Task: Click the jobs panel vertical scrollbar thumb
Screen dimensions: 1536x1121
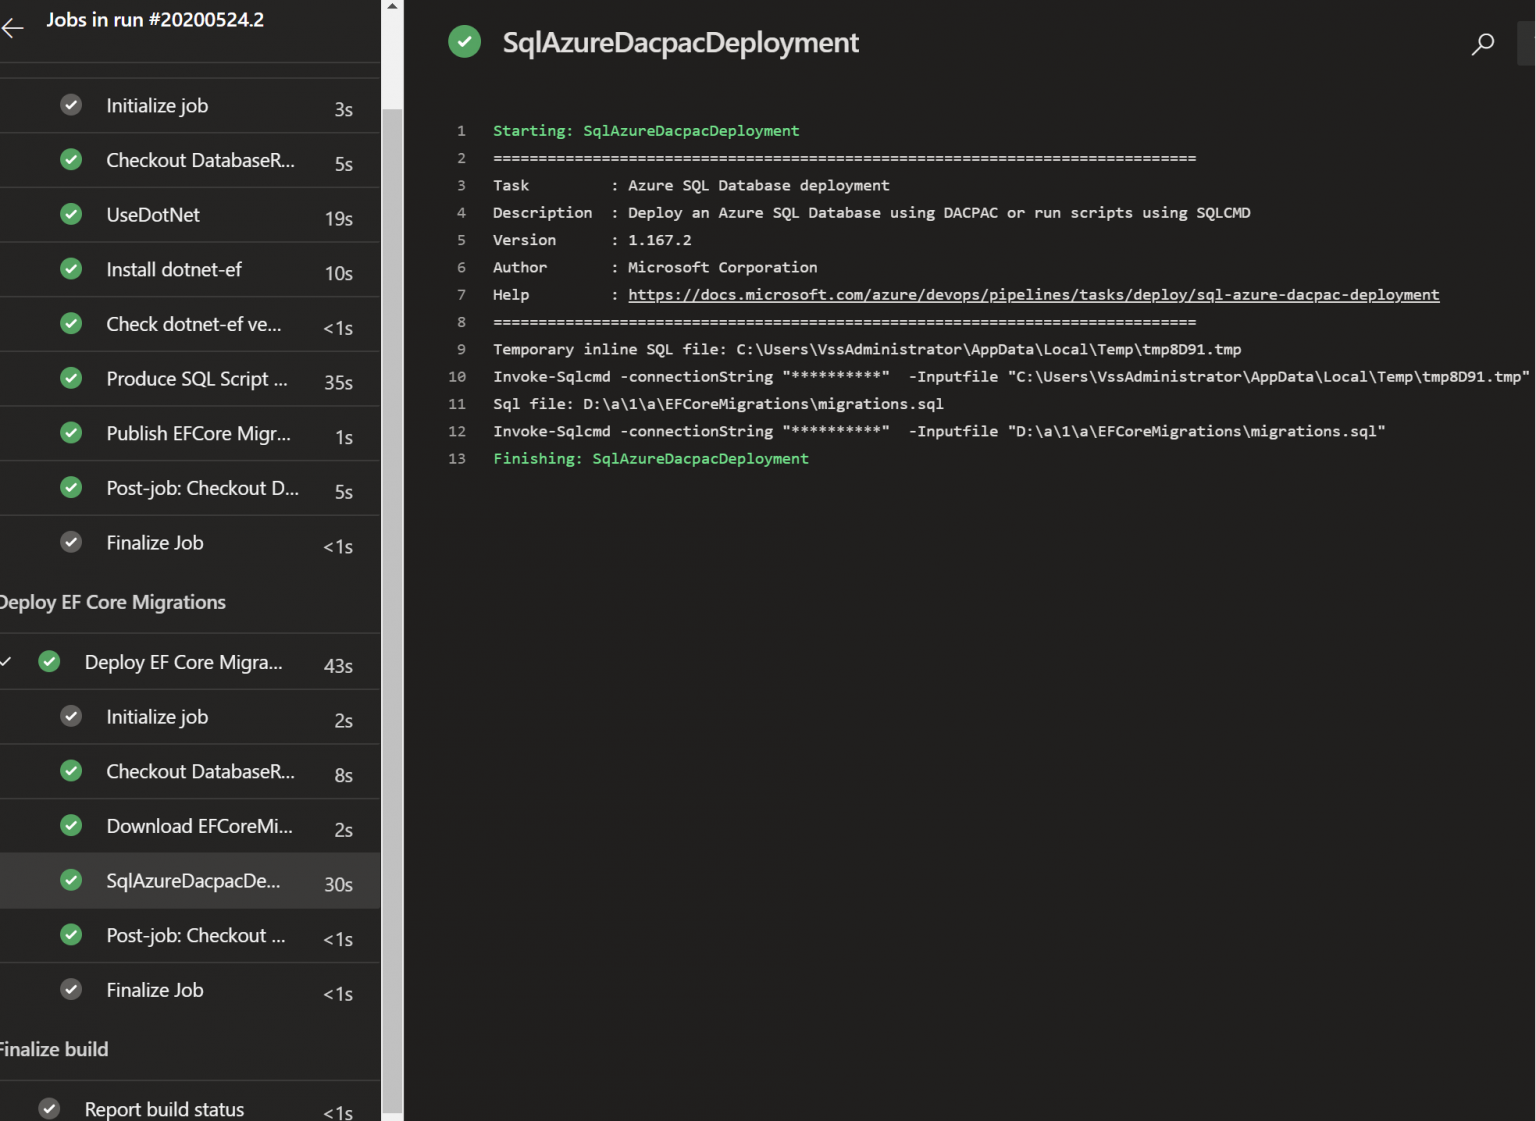Action: coord(392,600)
